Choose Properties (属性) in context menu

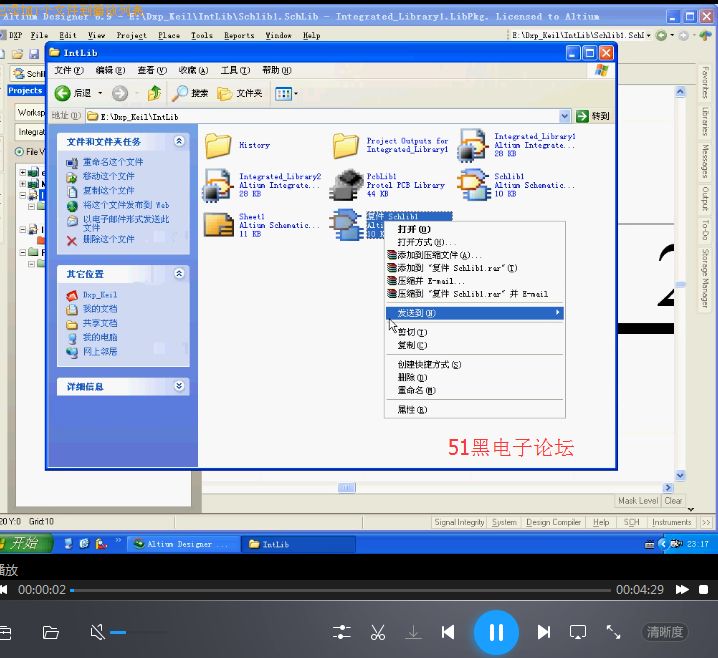[x=475, y=410]
